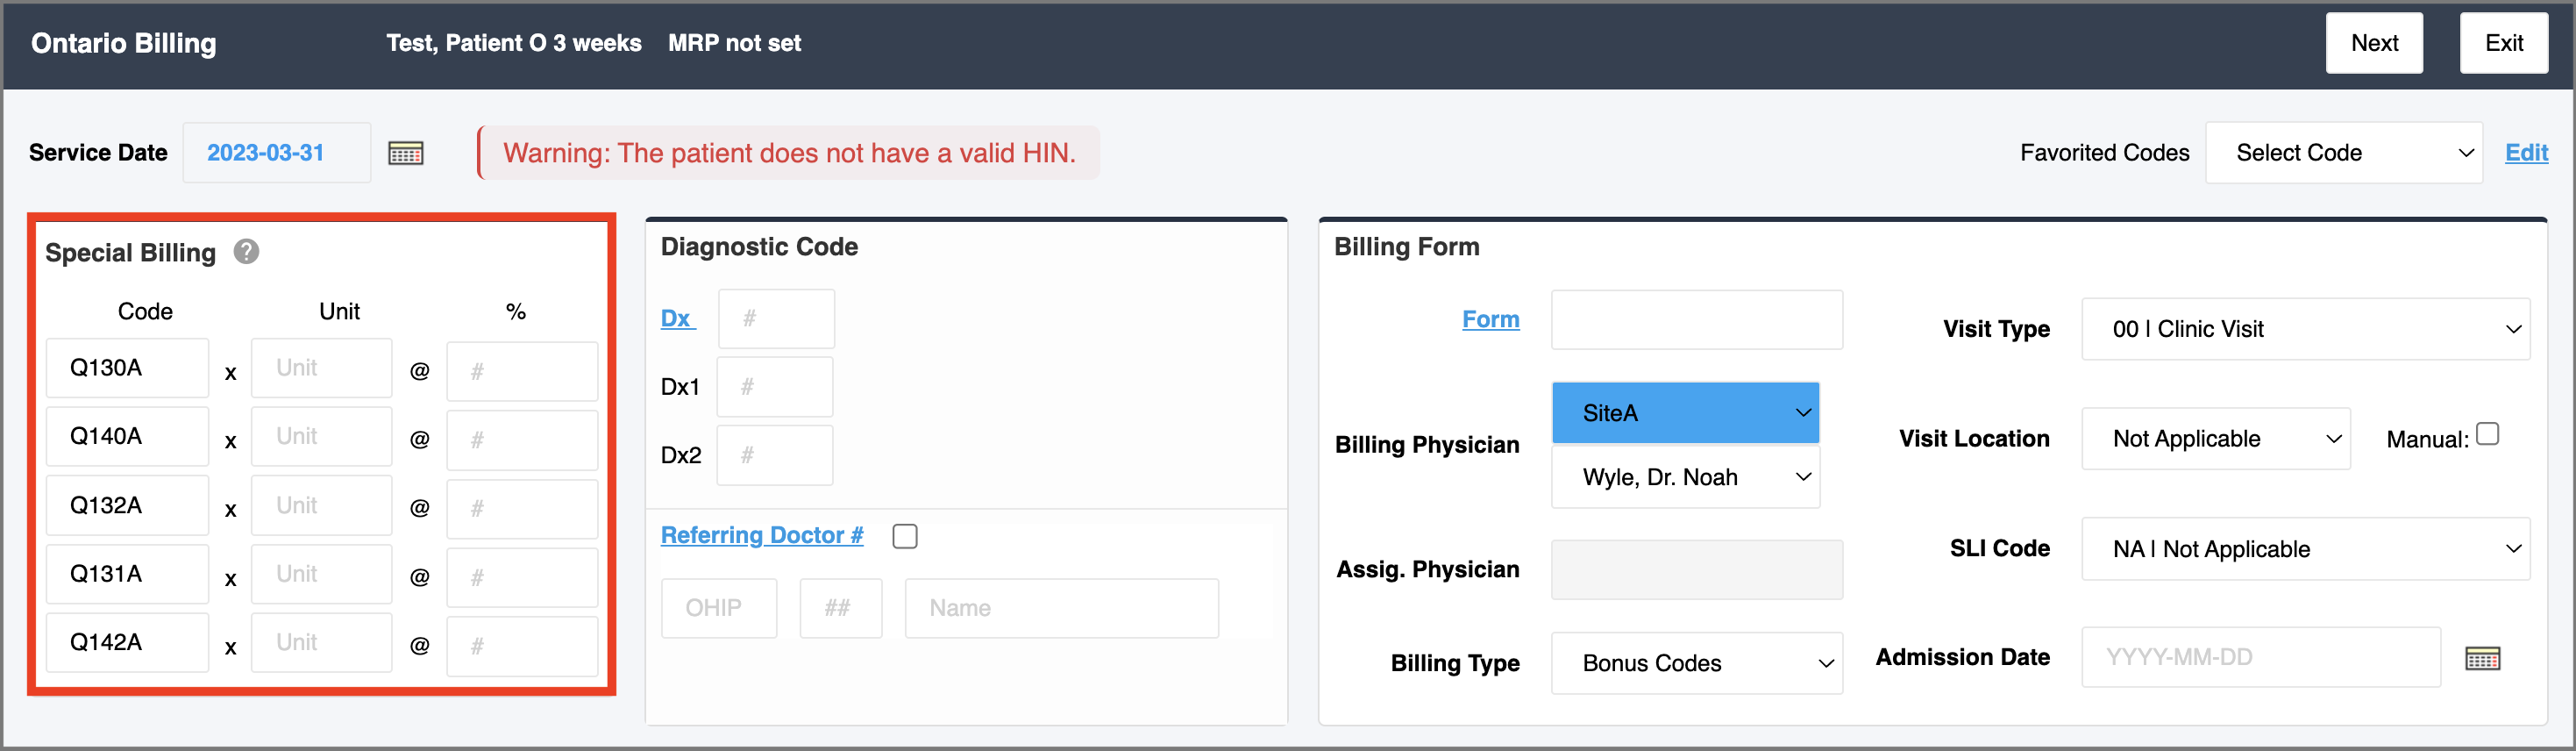The width and height of the screenshot is (2576, 751).
Task: Click the Exit button
Action: [2503, 43]
